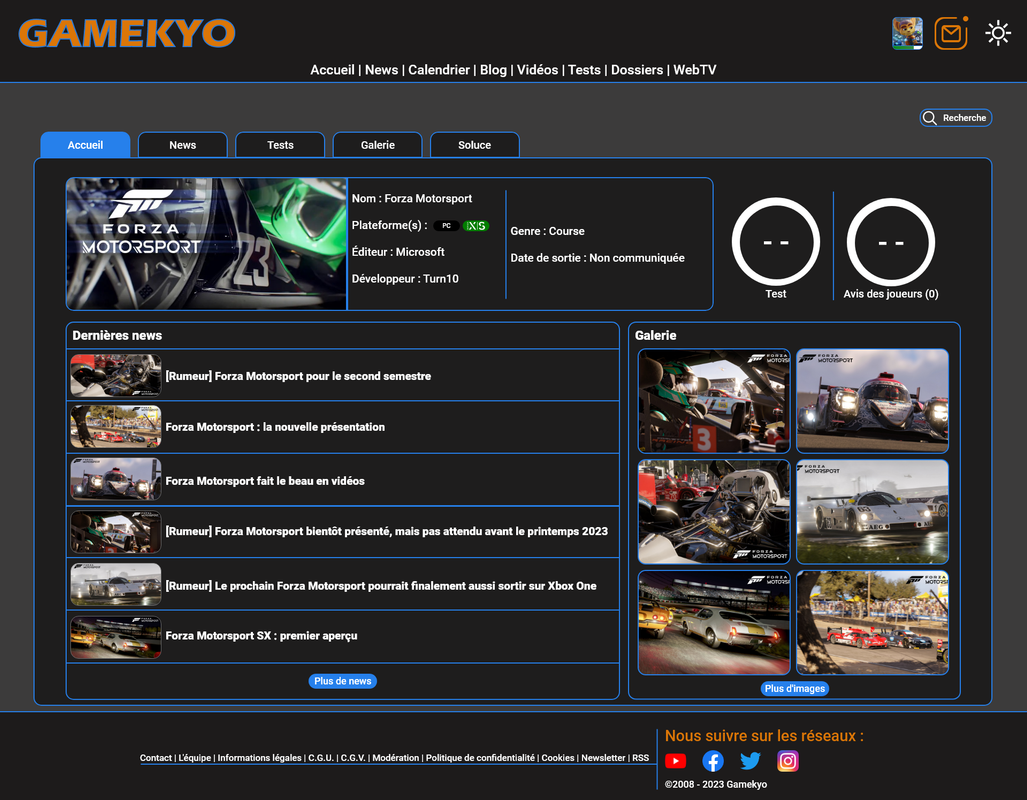Open the Twitter social icon

tap(750, 761)
